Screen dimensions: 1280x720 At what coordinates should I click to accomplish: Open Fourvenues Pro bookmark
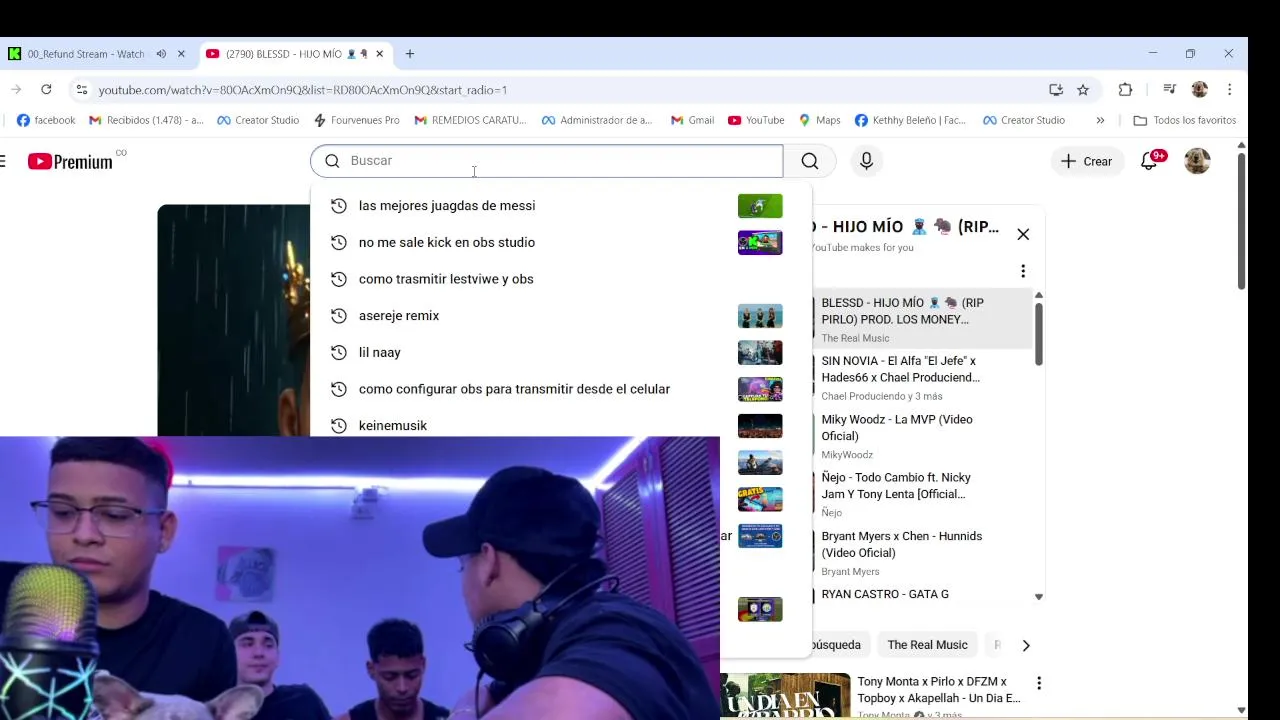pyautogui.click(x=356, y=120)
